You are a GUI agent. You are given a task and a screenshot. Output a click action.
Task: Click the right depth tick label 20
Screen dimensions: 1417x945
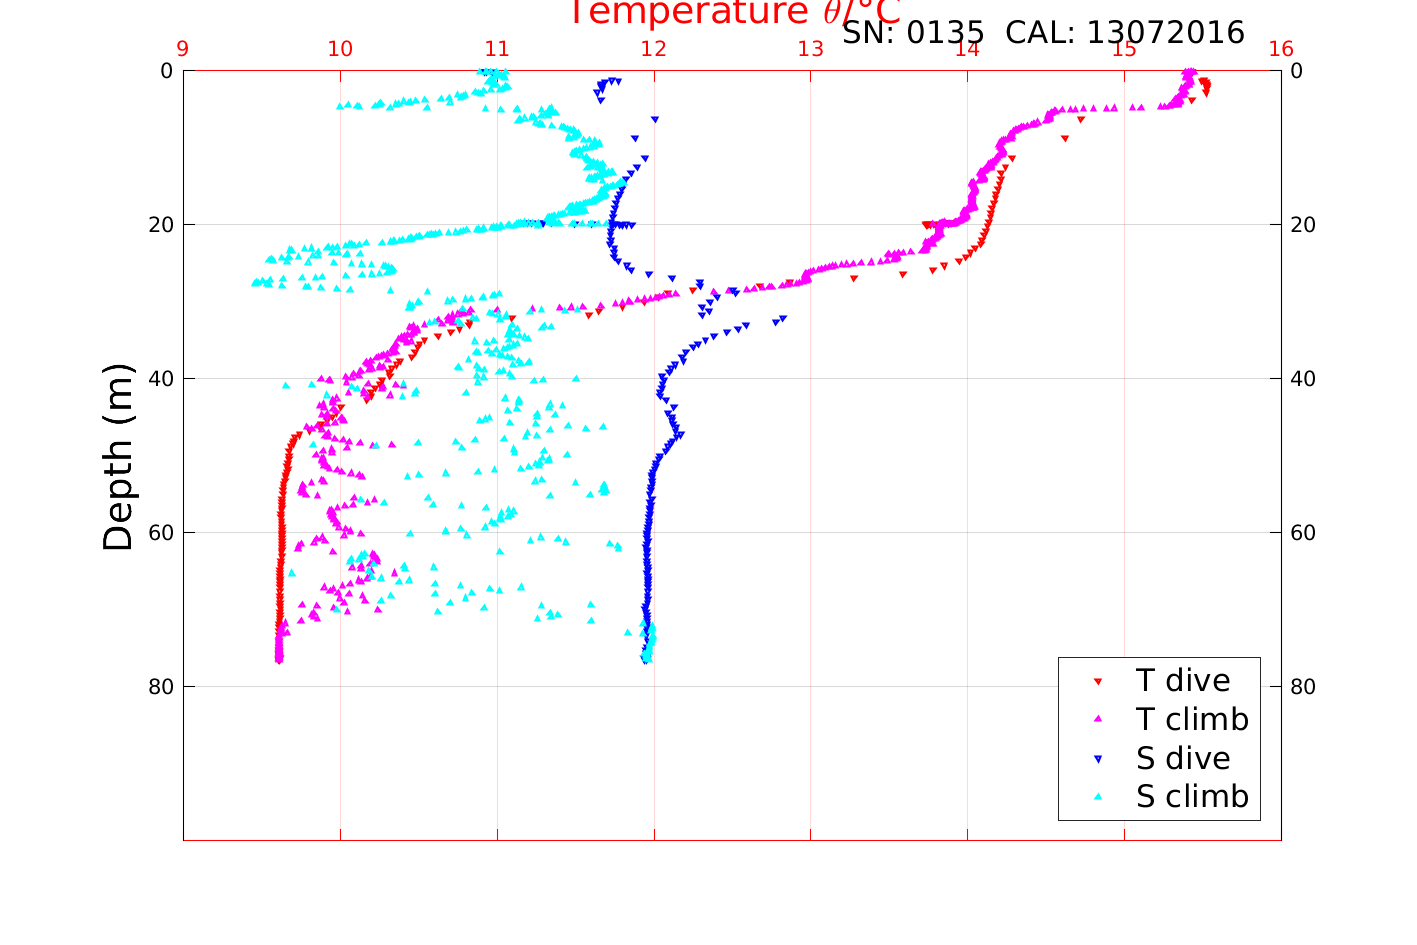[x=1303, y=225]
